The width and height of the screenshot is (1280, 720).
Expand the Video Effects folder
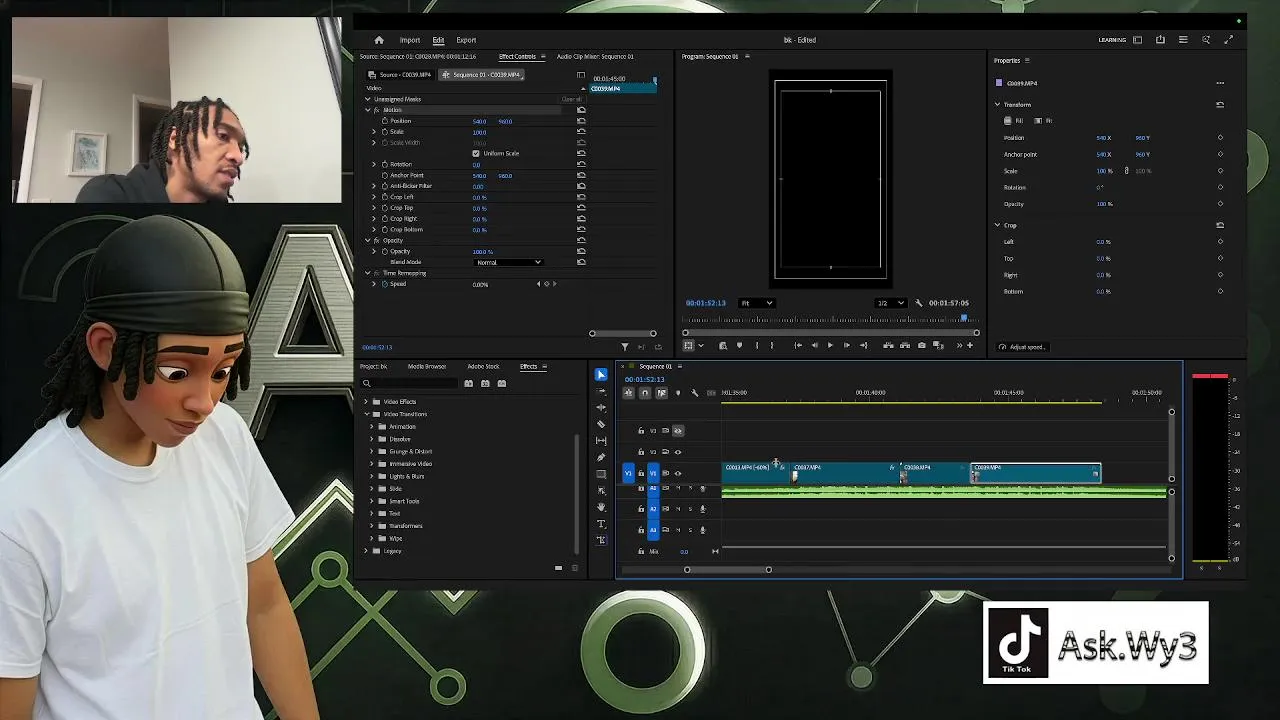pos(366,402)
